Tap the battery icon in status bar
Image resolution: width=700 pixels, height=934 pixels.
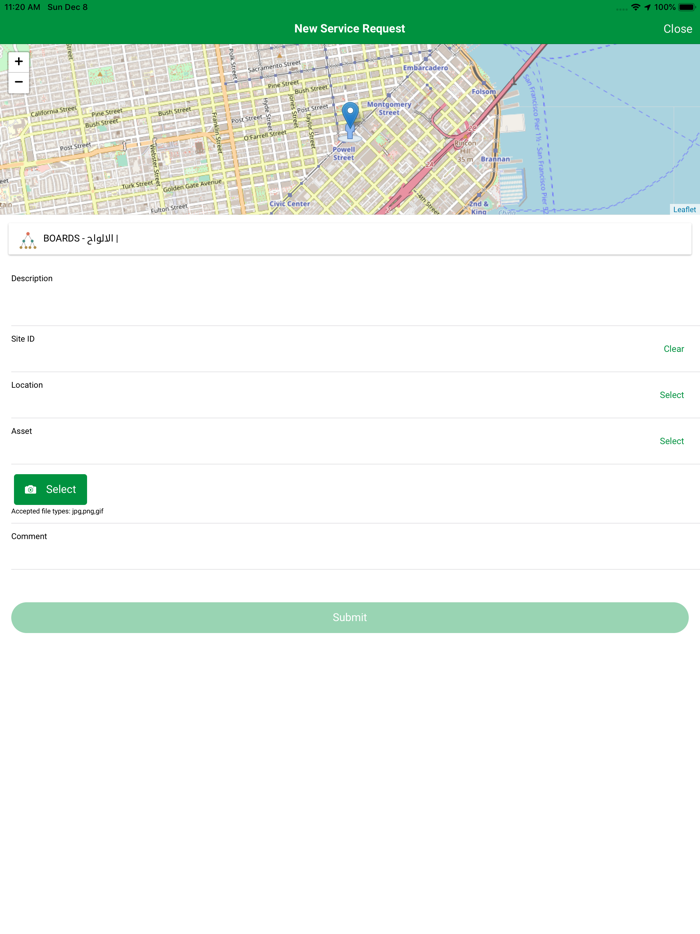[x=686, y=7]
